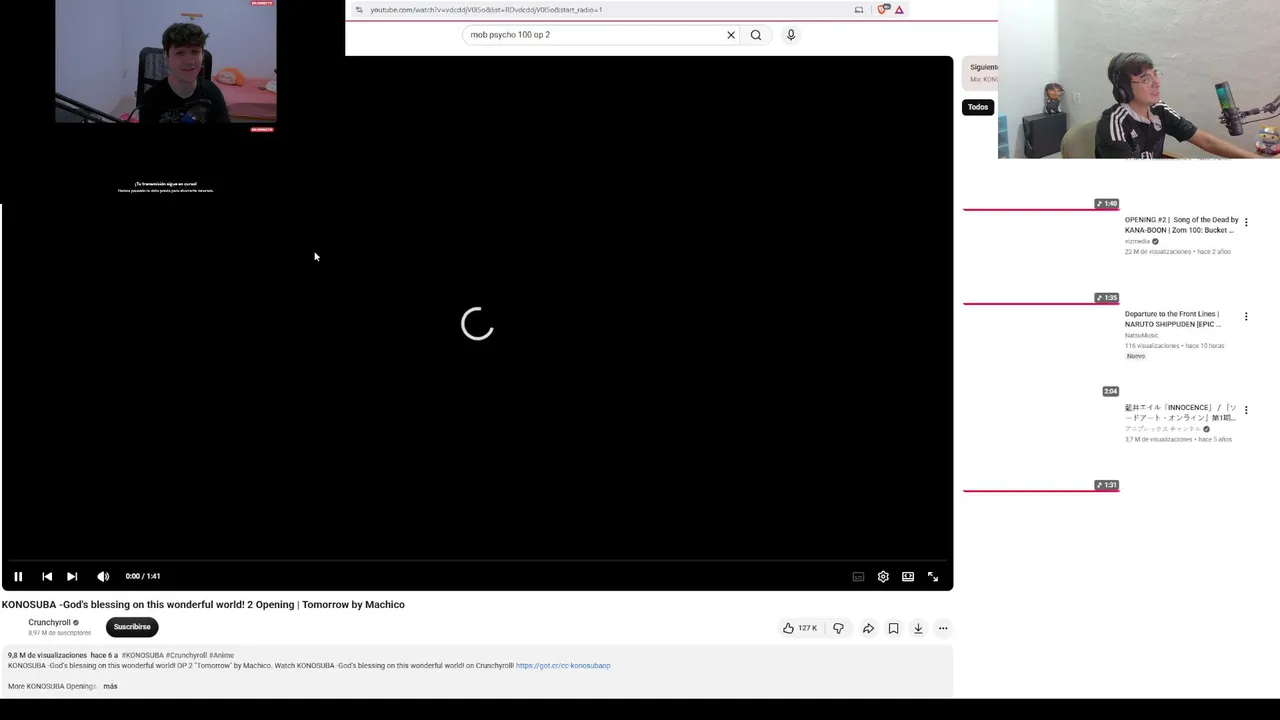Screen dimensions: 1280x720
Task: Click the '9,8 M de visualizaciones' text
Action: pyautogui.click(x=47, y=655)
